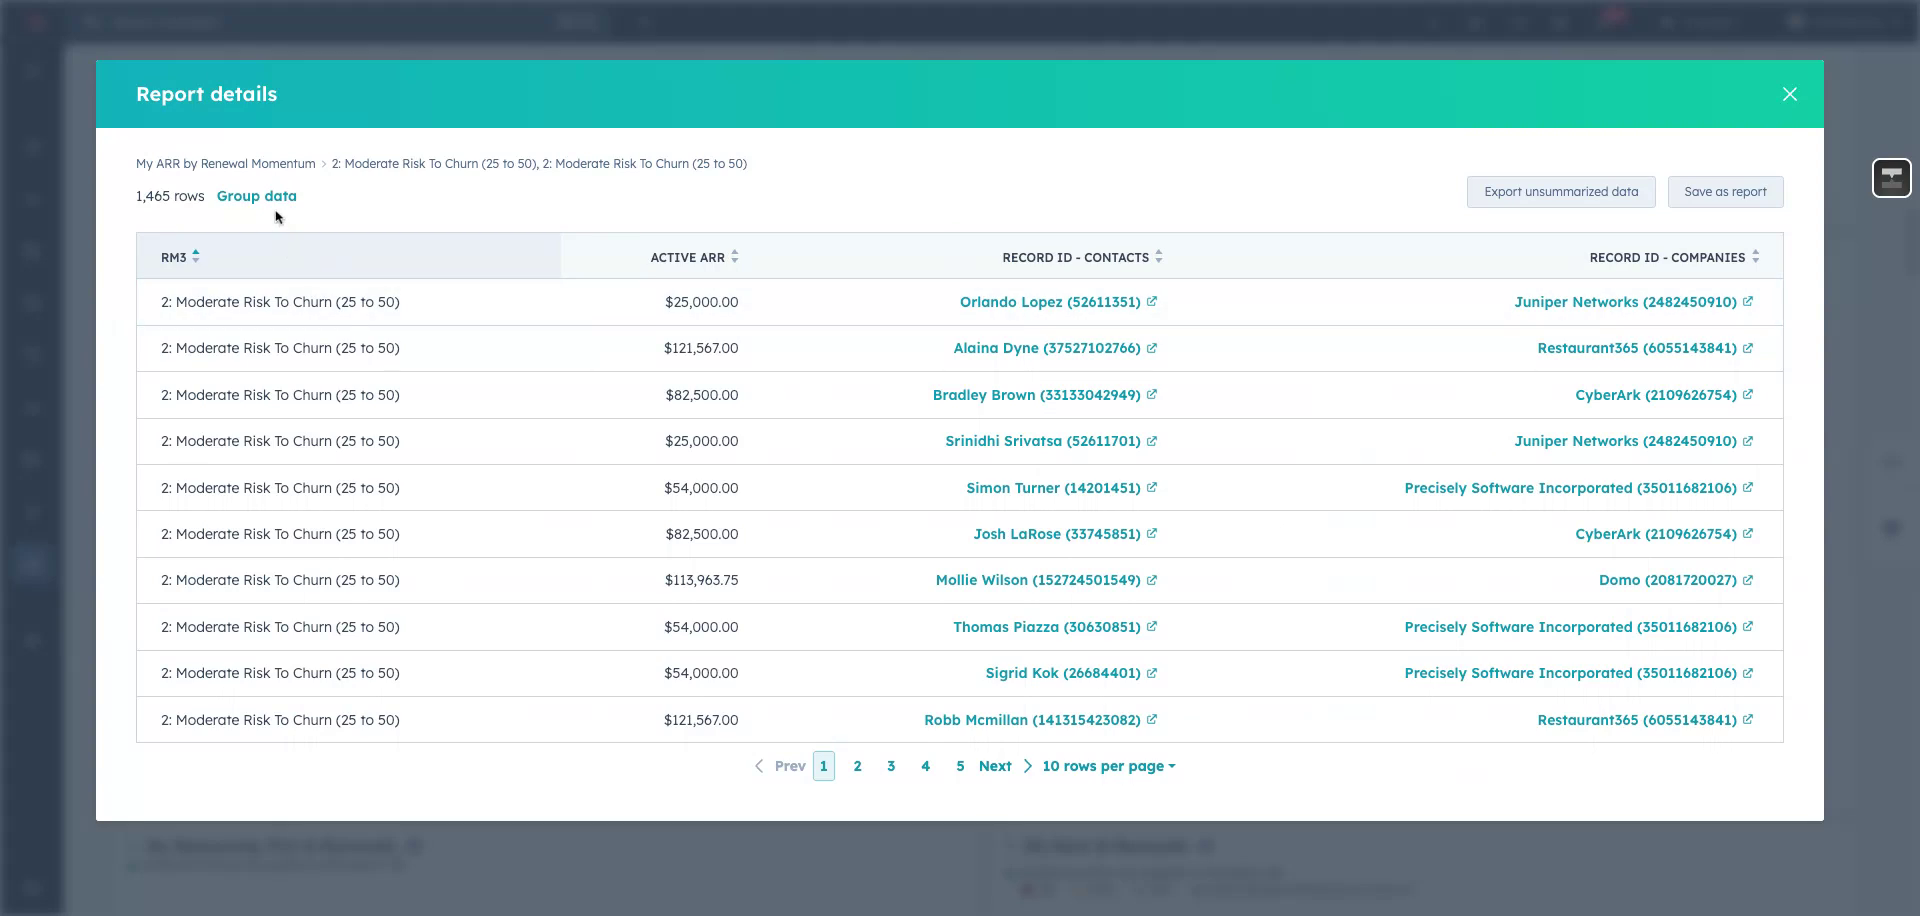The image size is (1920, 916).
Task: Close the Report details modal
Action: pos(1790,93)
